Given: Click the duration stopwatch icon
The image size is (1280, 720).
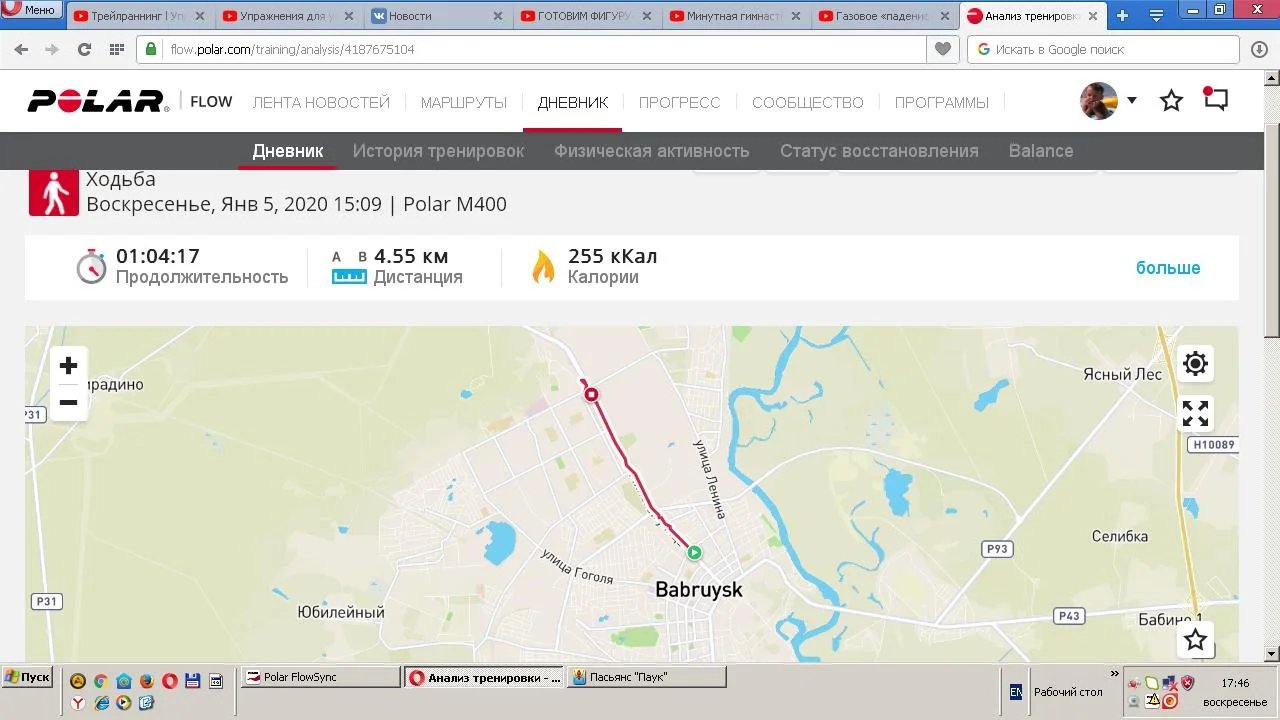Looking at the screenshot, I should pos(91,266).
